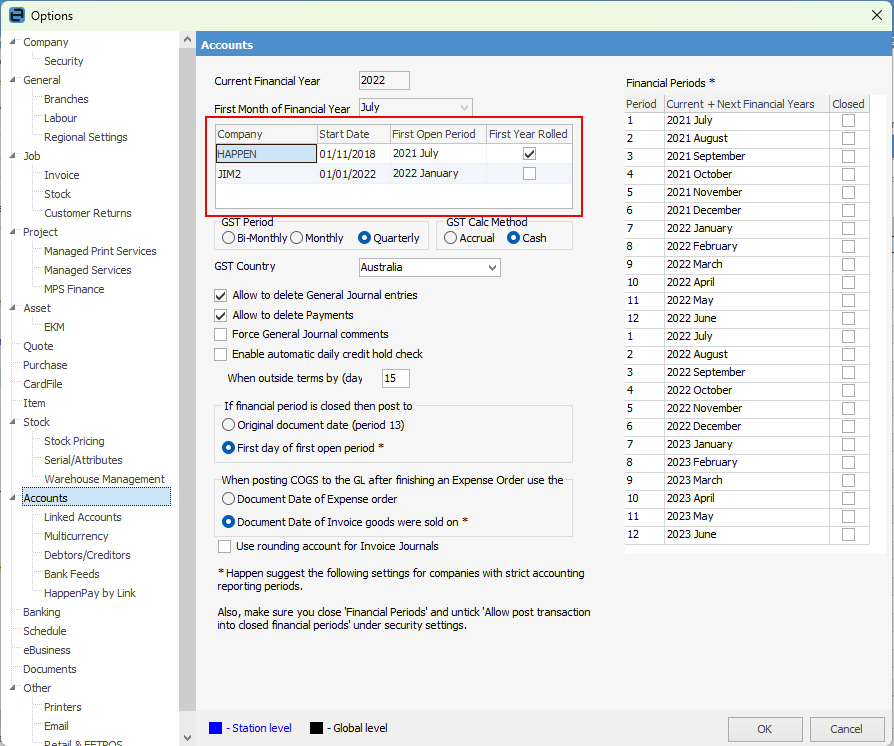Collapse the Accounts section header arrow
The height and width of the screenshot is (746, 894).
pyautogui.click(x=12, y=498)
